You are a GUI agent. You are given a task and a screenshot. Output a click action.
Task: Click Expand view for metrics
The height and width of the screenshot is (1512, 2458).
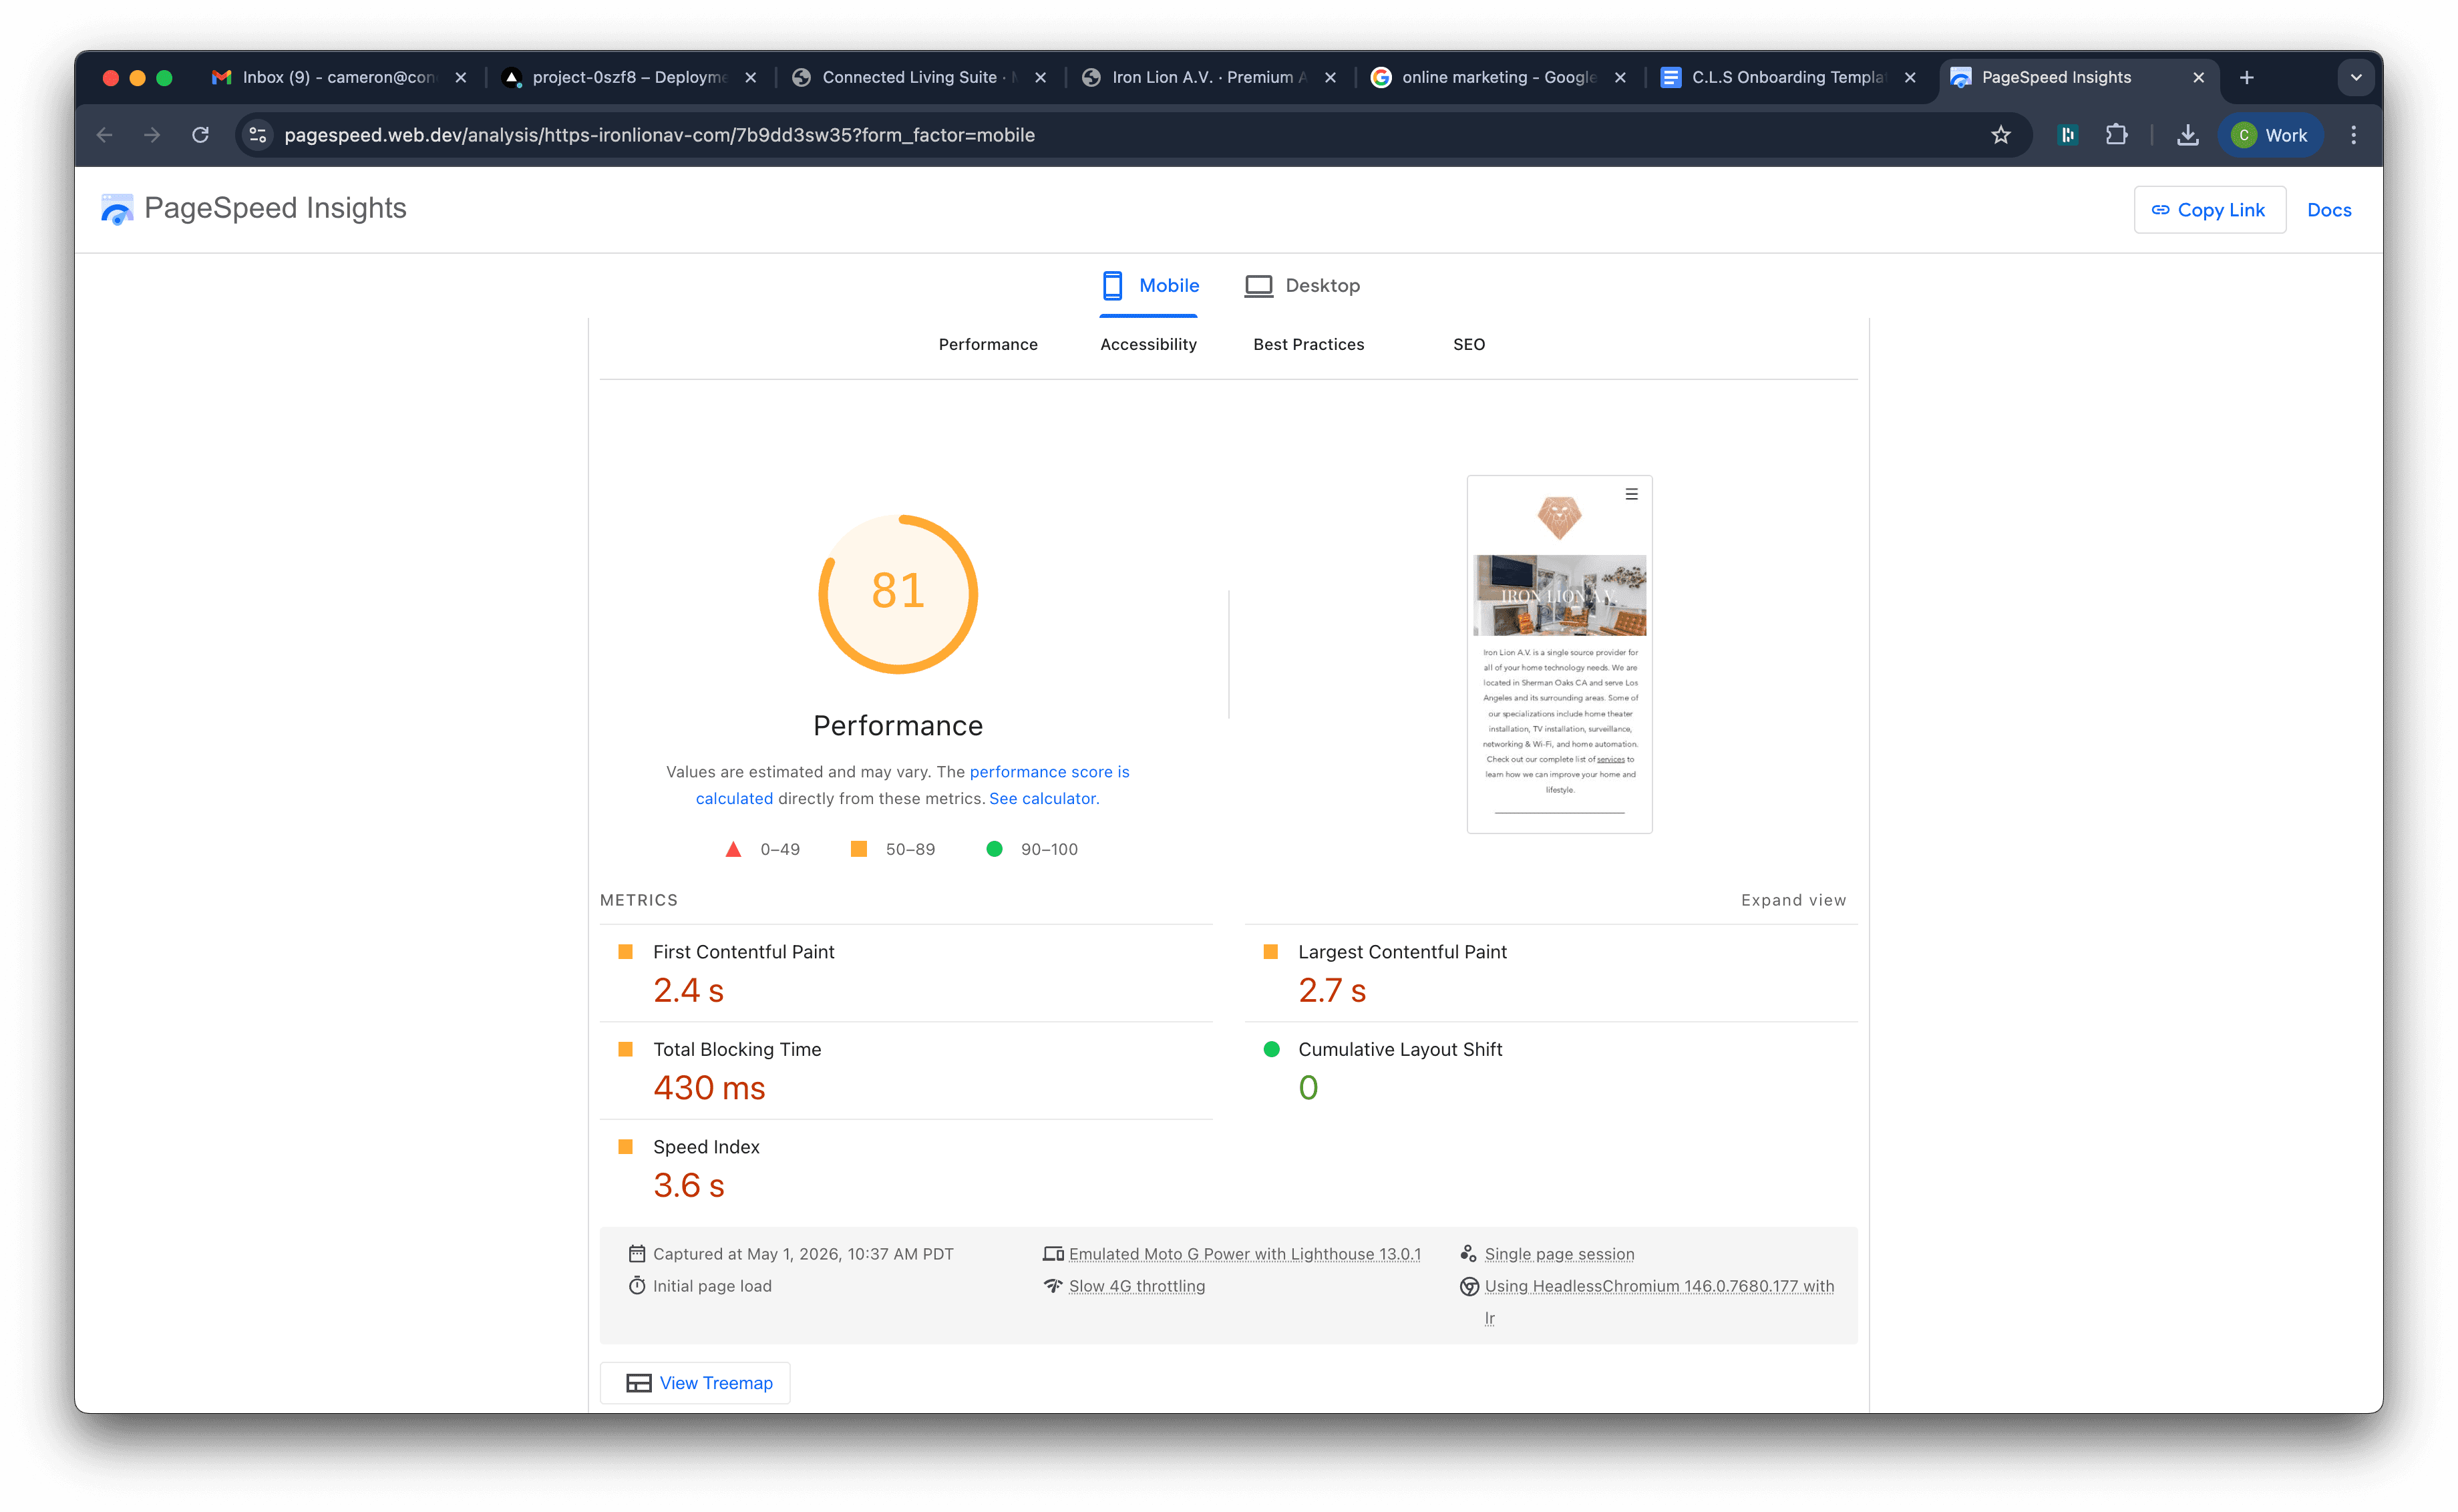click(1793, 900)
